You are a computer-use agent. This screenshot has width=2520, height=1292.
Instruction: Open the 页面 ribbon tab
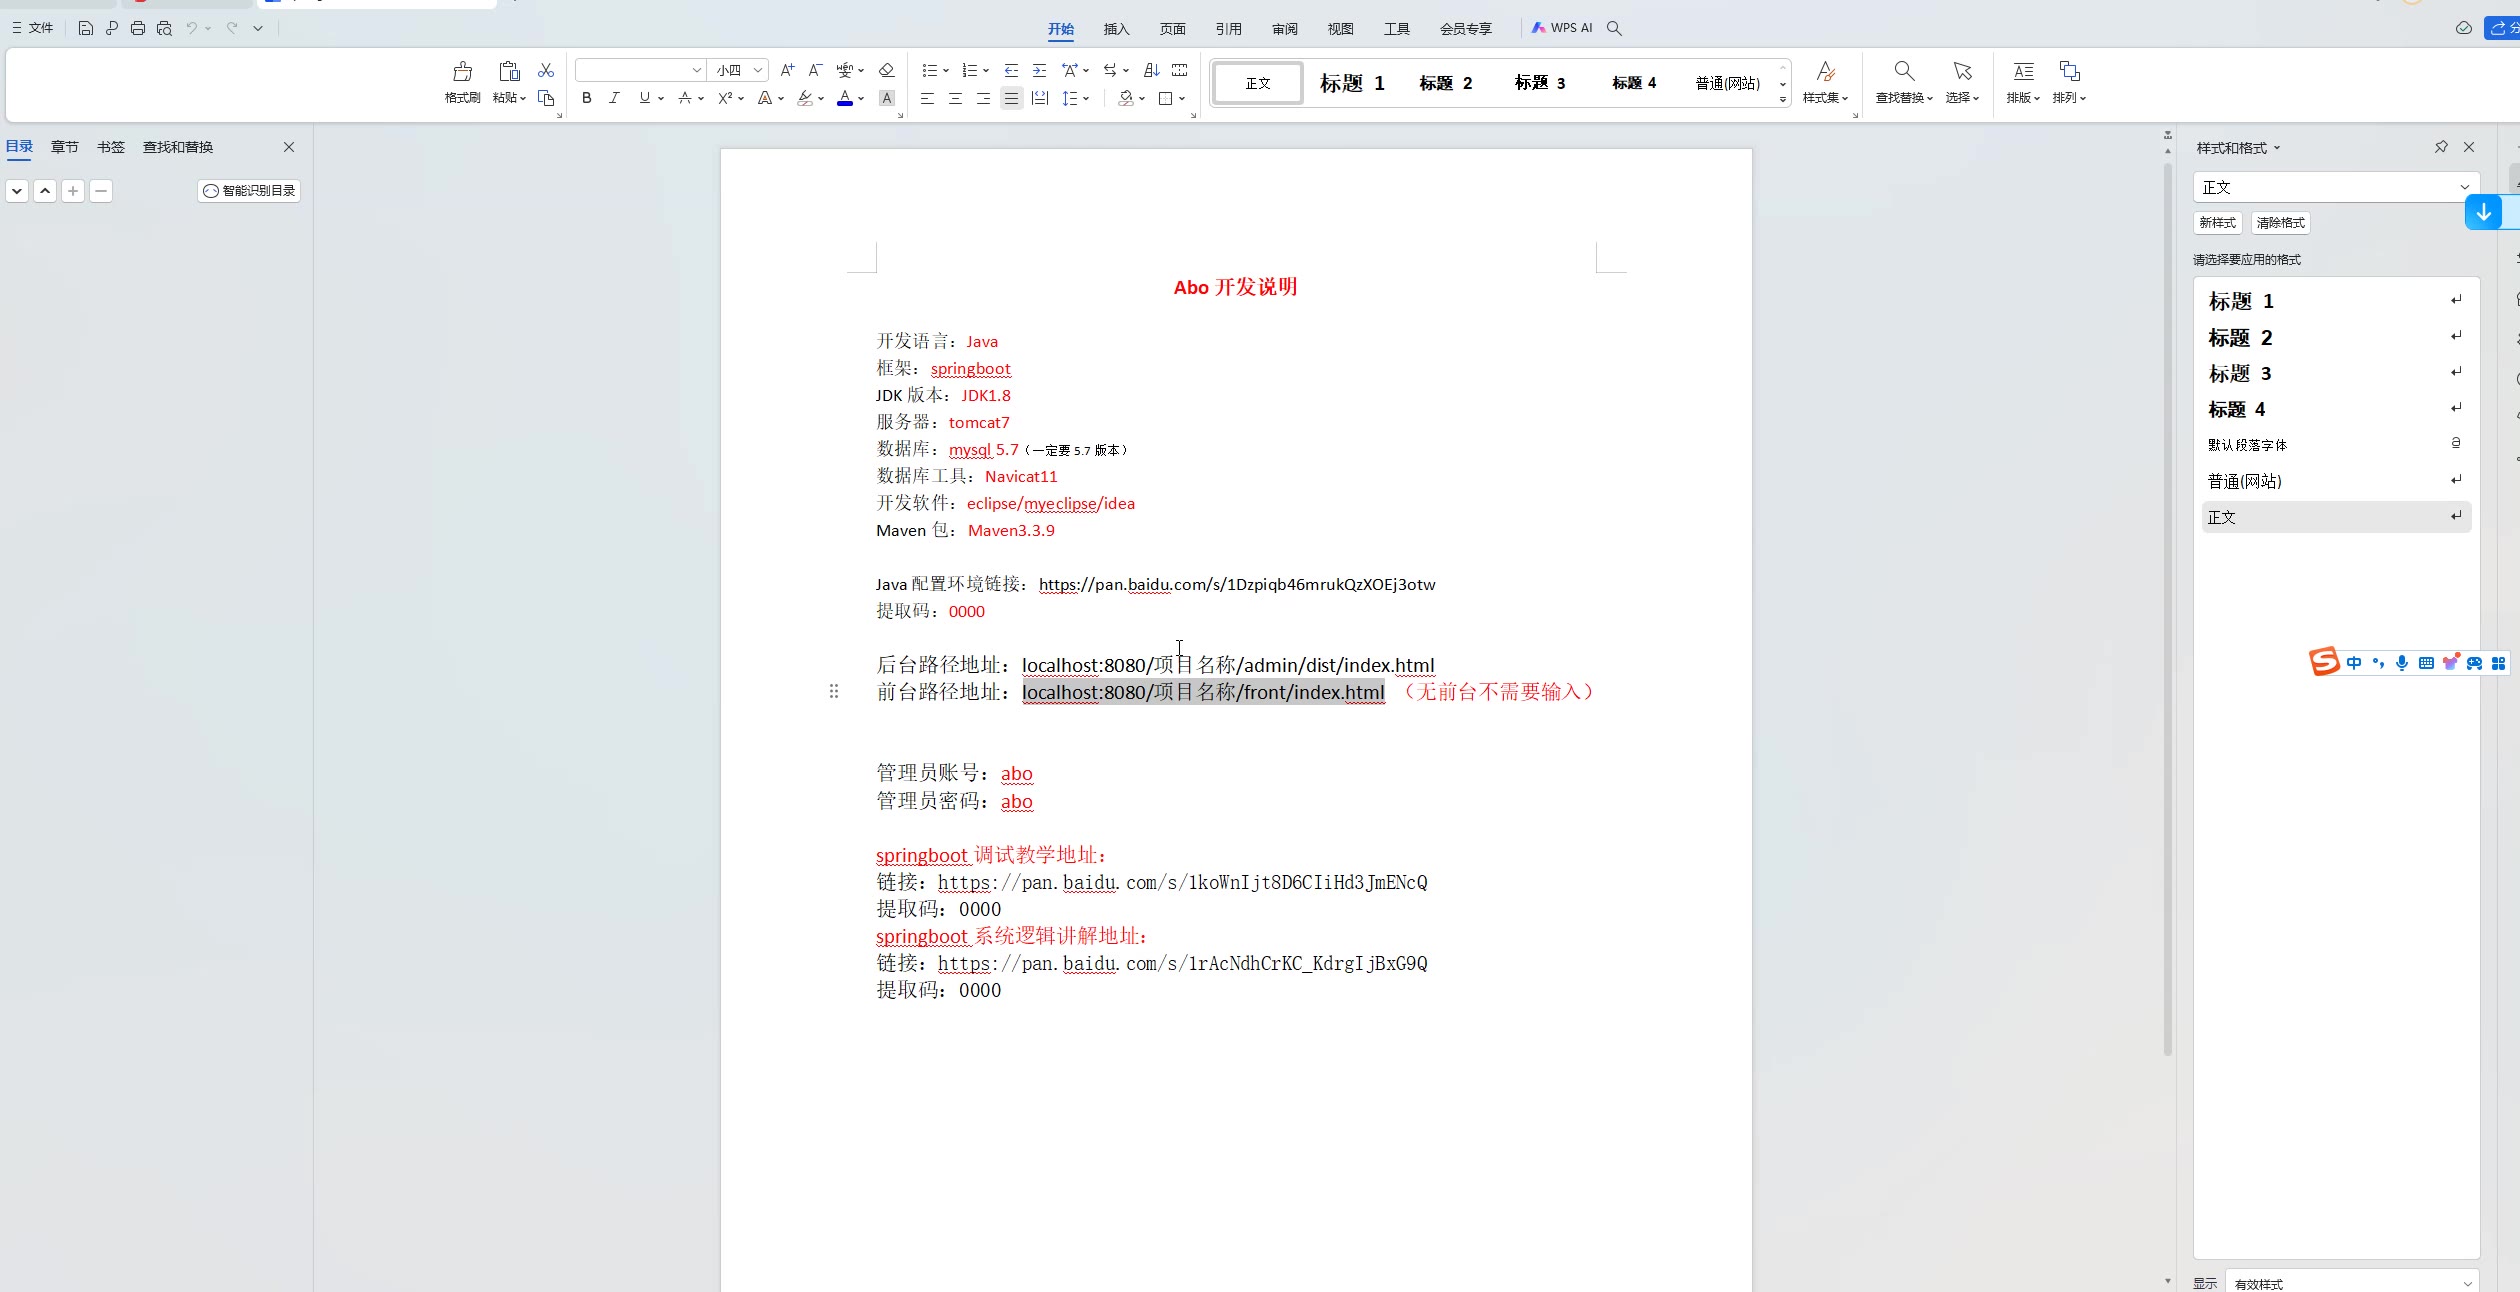pyautogui.click(x=1173, y=28)
